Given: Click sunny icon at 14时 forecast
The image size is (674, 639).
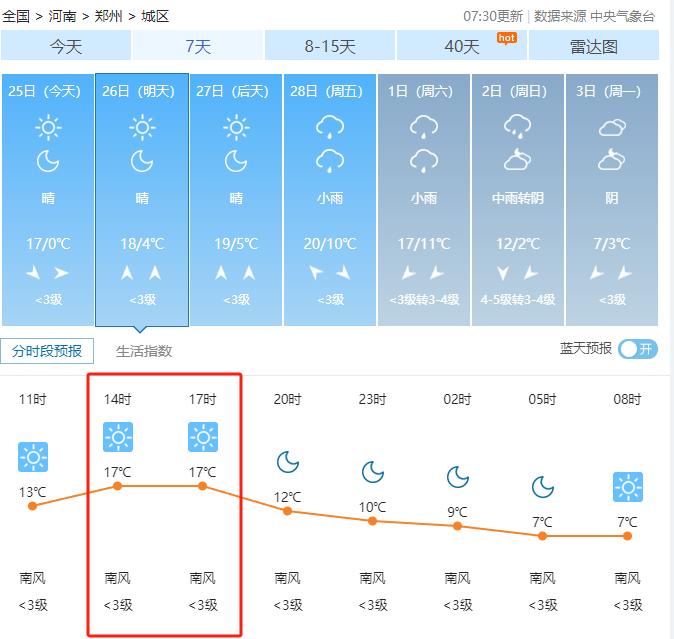Looking at the screenshot, I should [x=118, y=437].
